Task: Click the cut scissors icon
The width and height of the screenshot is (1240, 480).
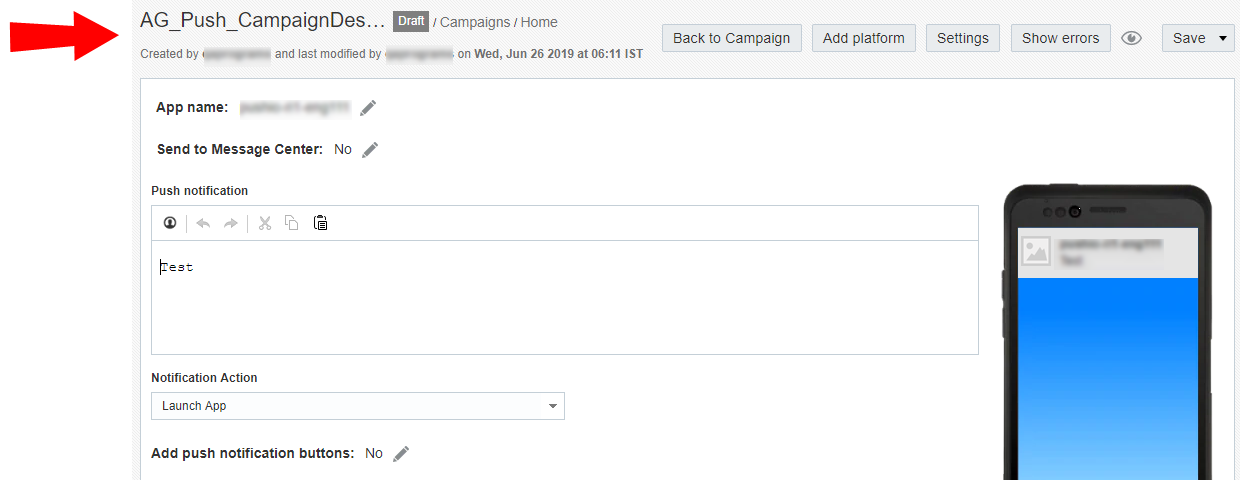Action: [265, 223]
